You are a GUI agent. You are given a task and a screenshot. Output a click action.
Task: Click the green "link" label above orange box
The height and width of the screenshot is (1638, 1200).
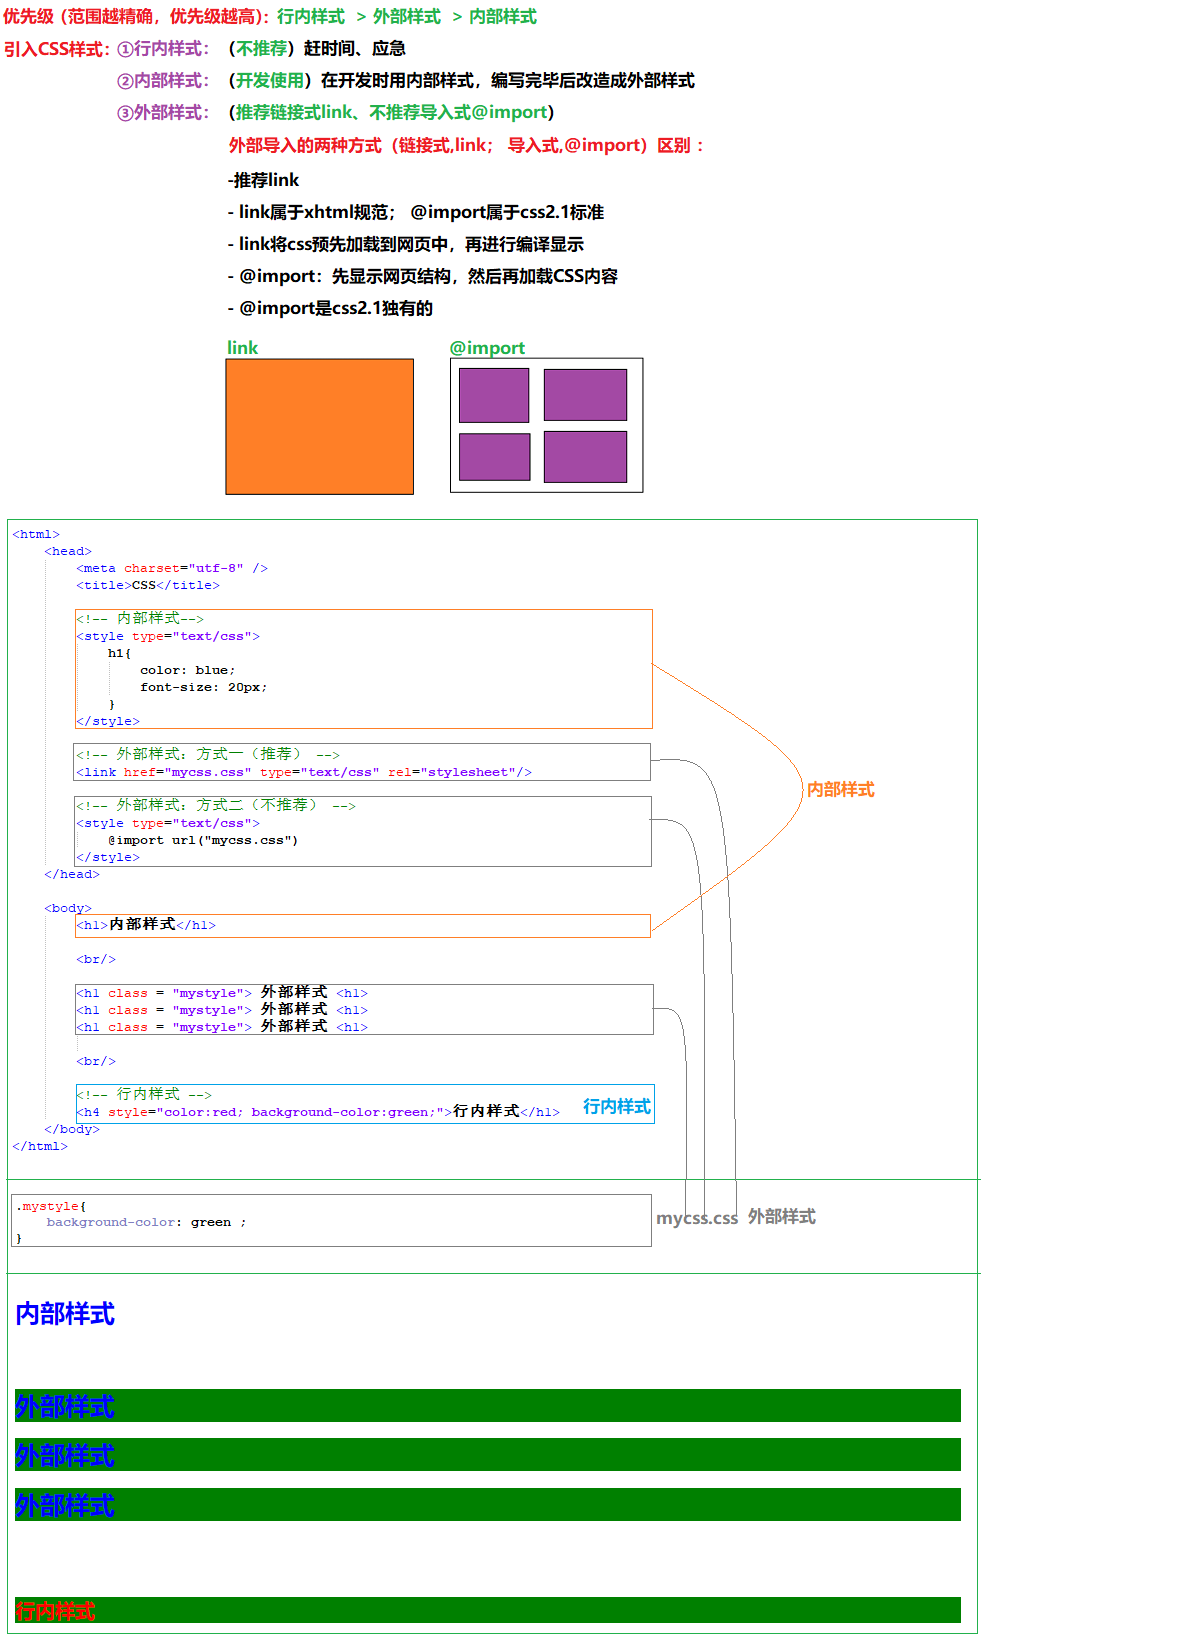click(x=242, y=348)
